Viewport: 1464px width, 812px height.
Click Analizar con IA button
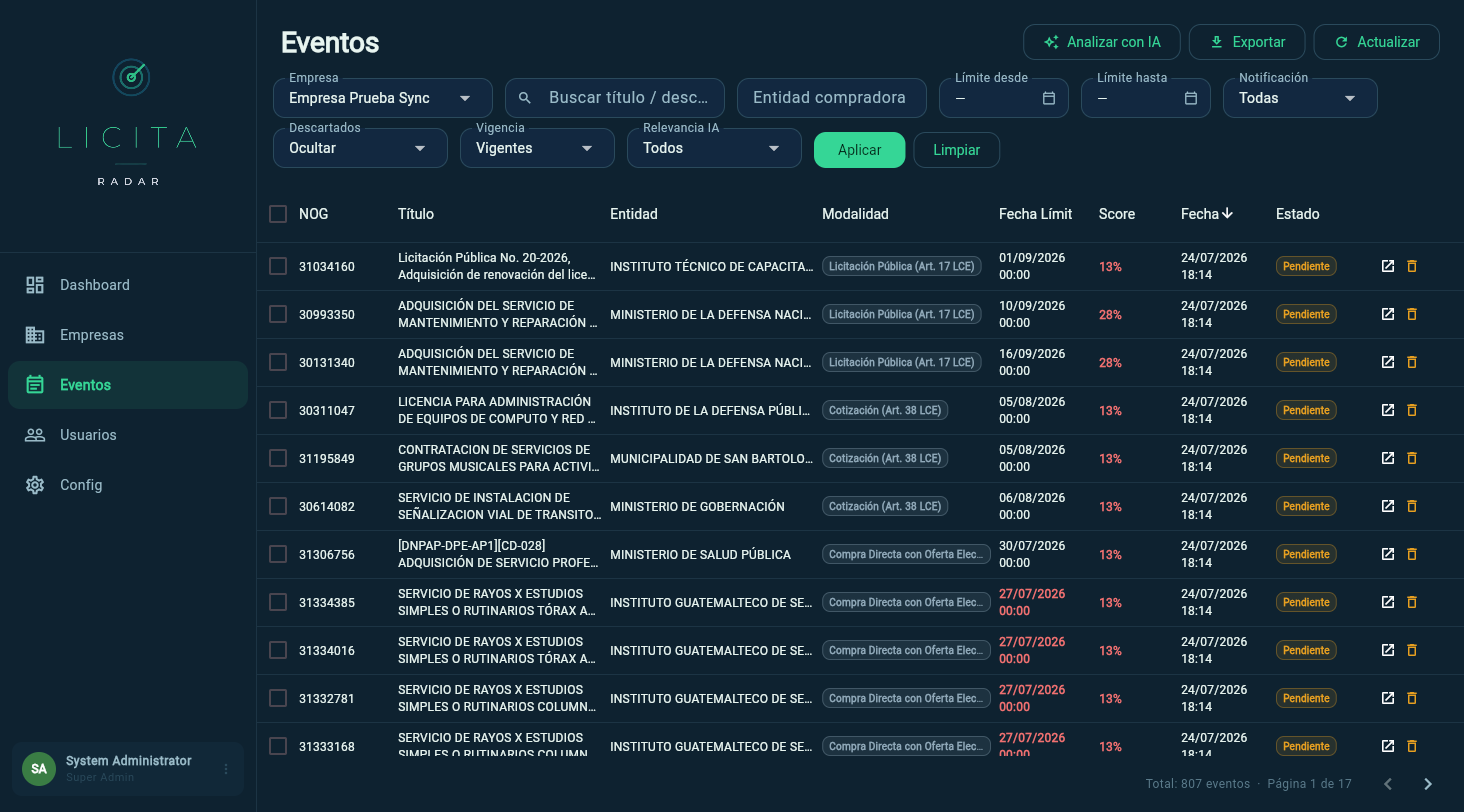(x=1102, y=42)
